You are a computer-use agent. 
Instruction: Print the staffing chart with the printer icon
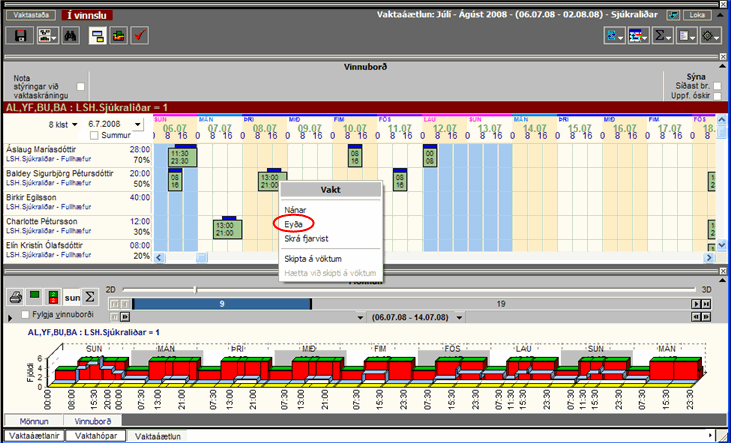click(x=15, y=297)
